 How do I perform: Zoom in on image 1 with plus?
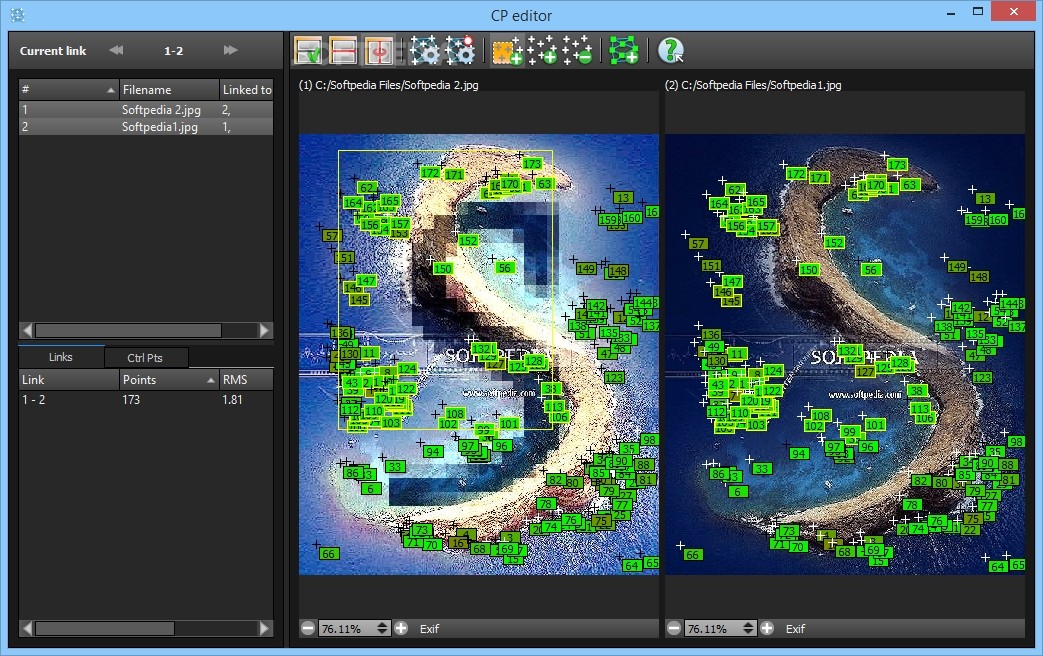click(x=401, y=628)
